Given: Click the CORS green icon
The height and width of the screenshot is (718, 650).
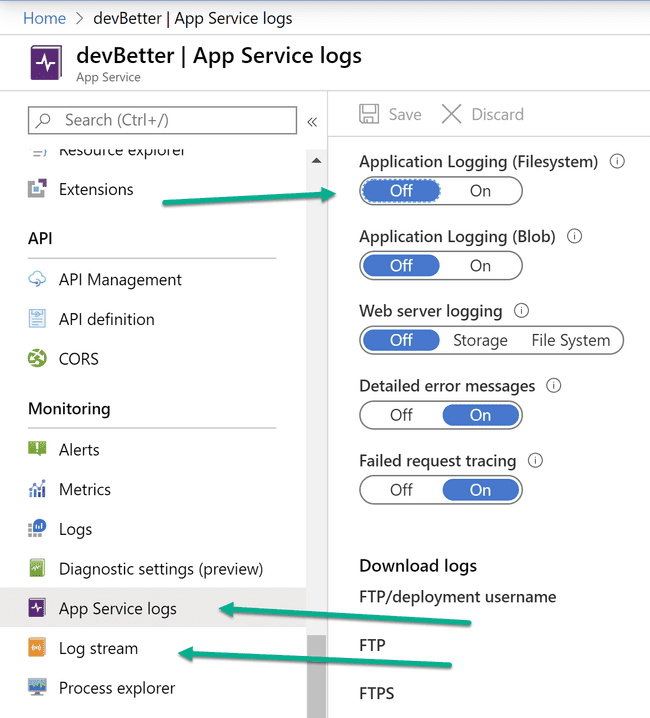Looking at the screenshot, I should click(x=37, y=359).
